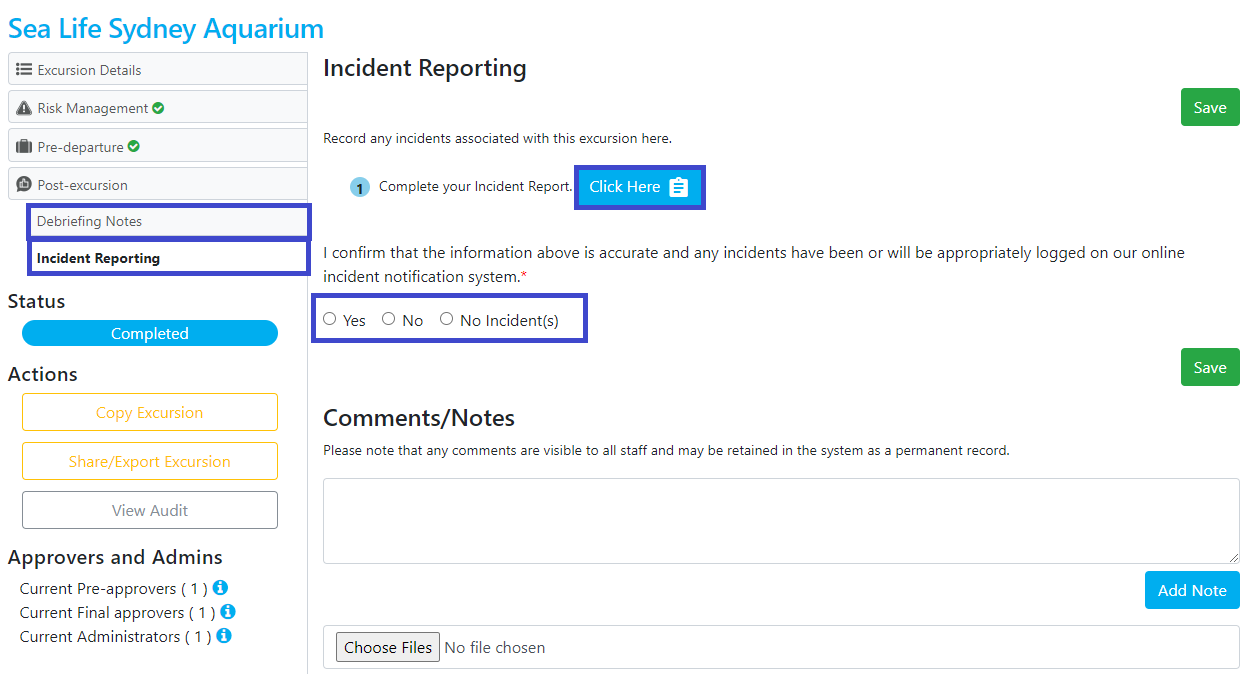
Task: Click the 'No file chosen' text
Action: [x=495, y=648]
